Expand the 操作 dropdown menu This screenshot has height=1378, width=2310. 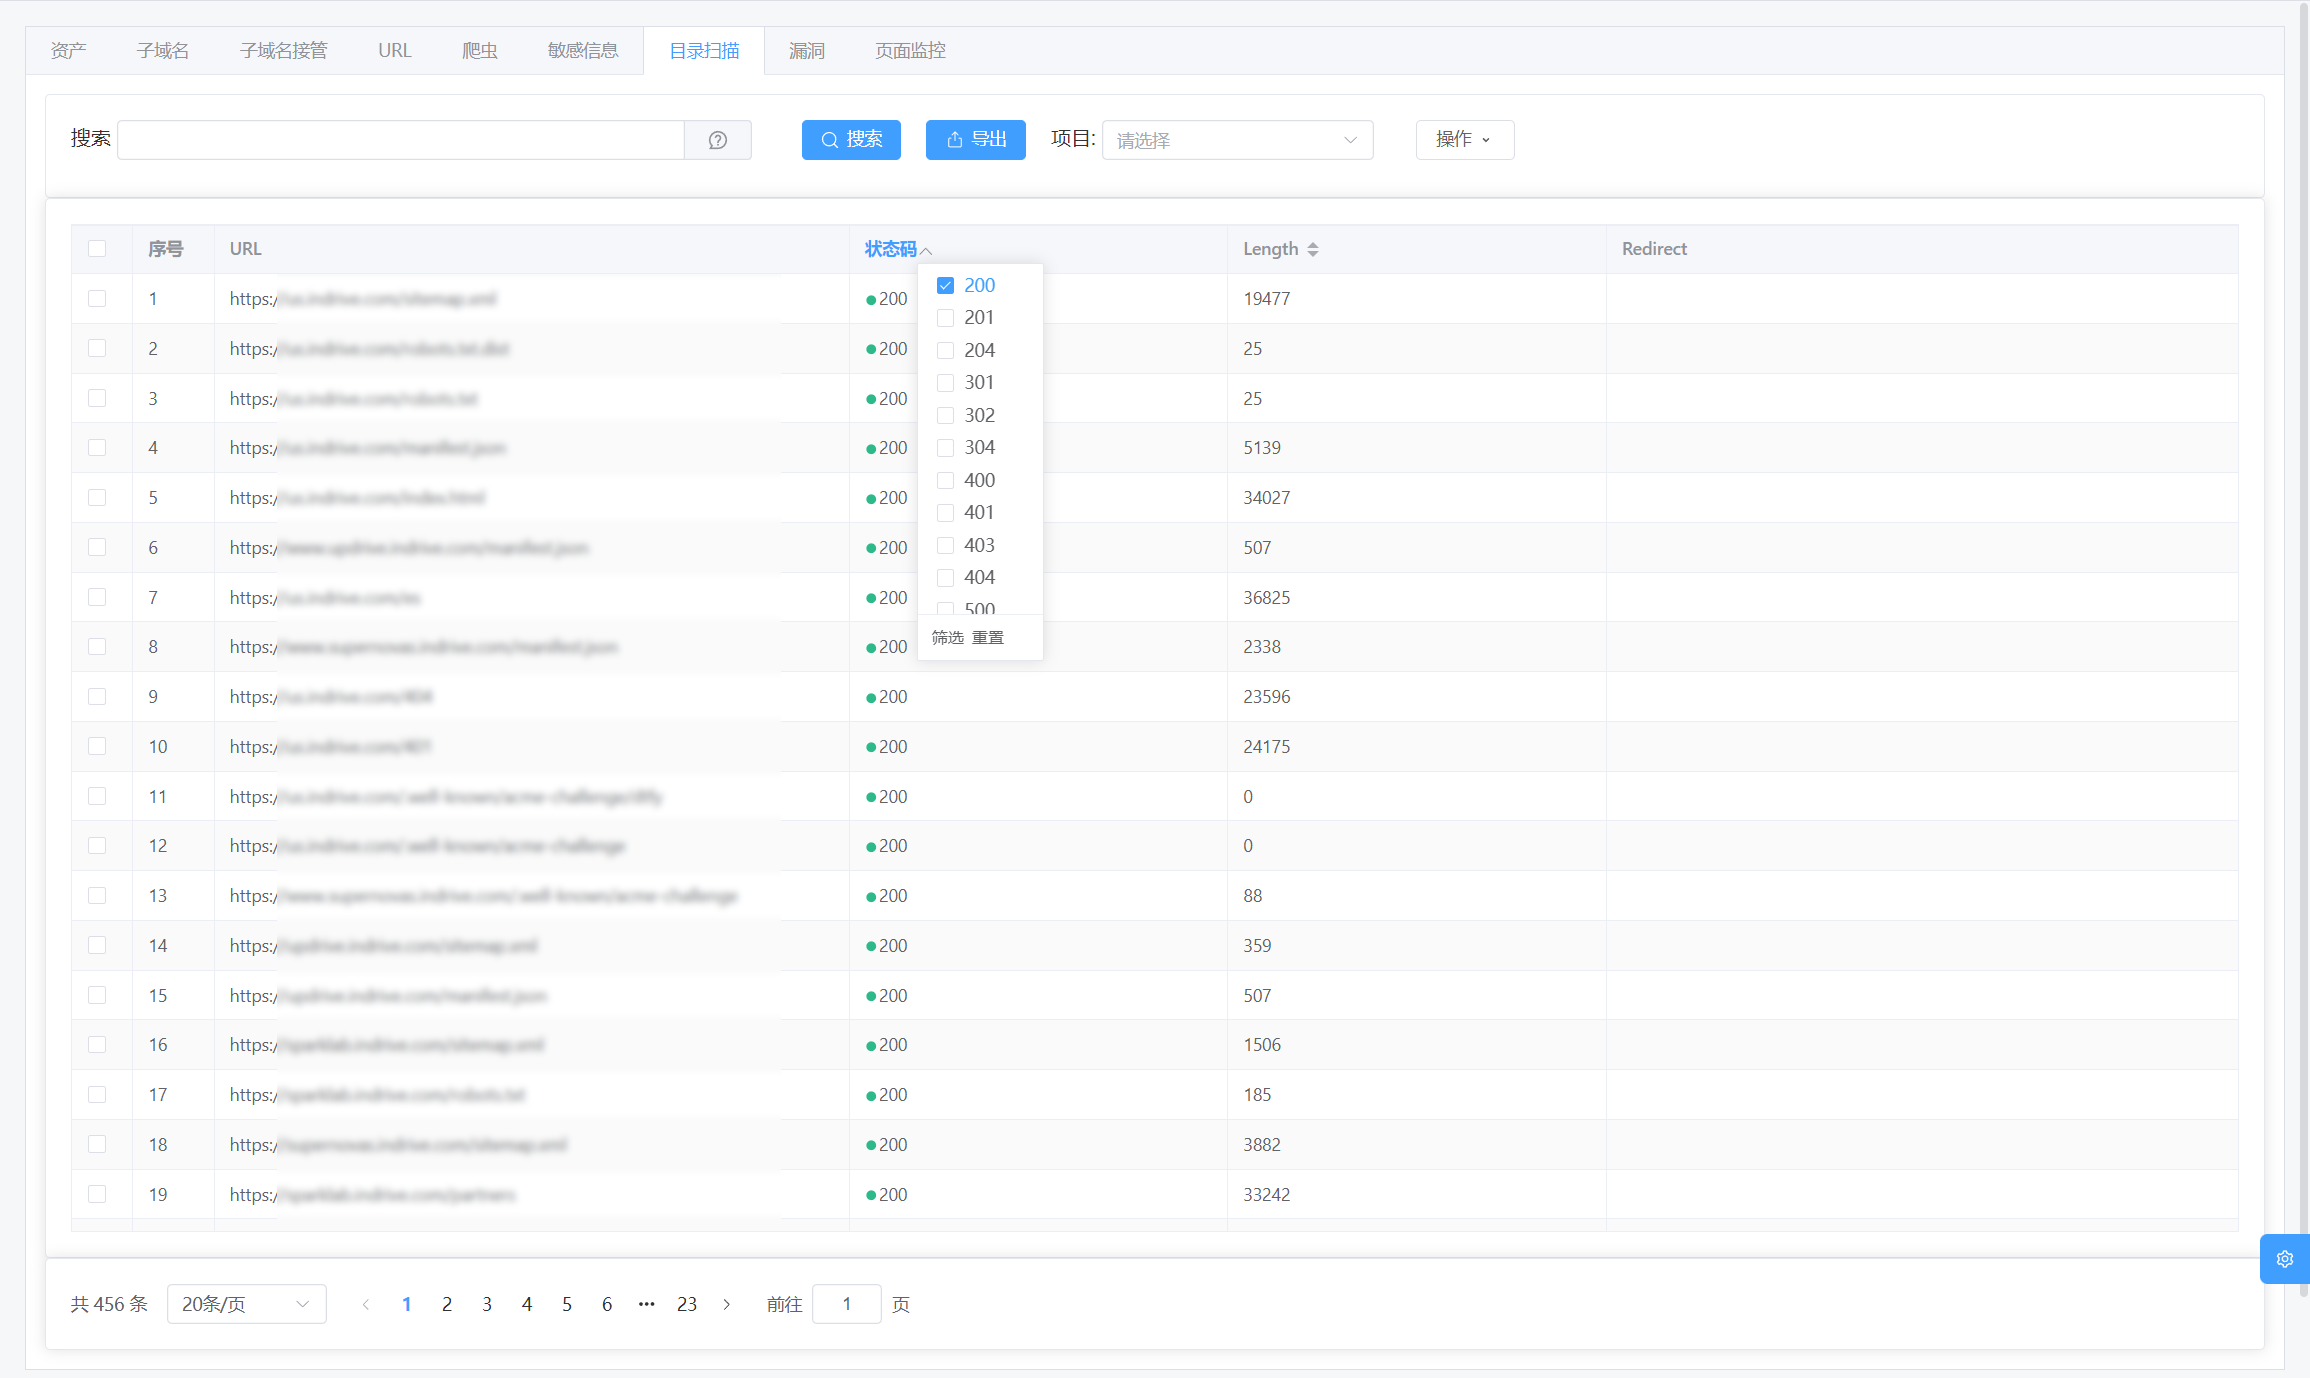pyautogui.click(x=1464, y=140)
